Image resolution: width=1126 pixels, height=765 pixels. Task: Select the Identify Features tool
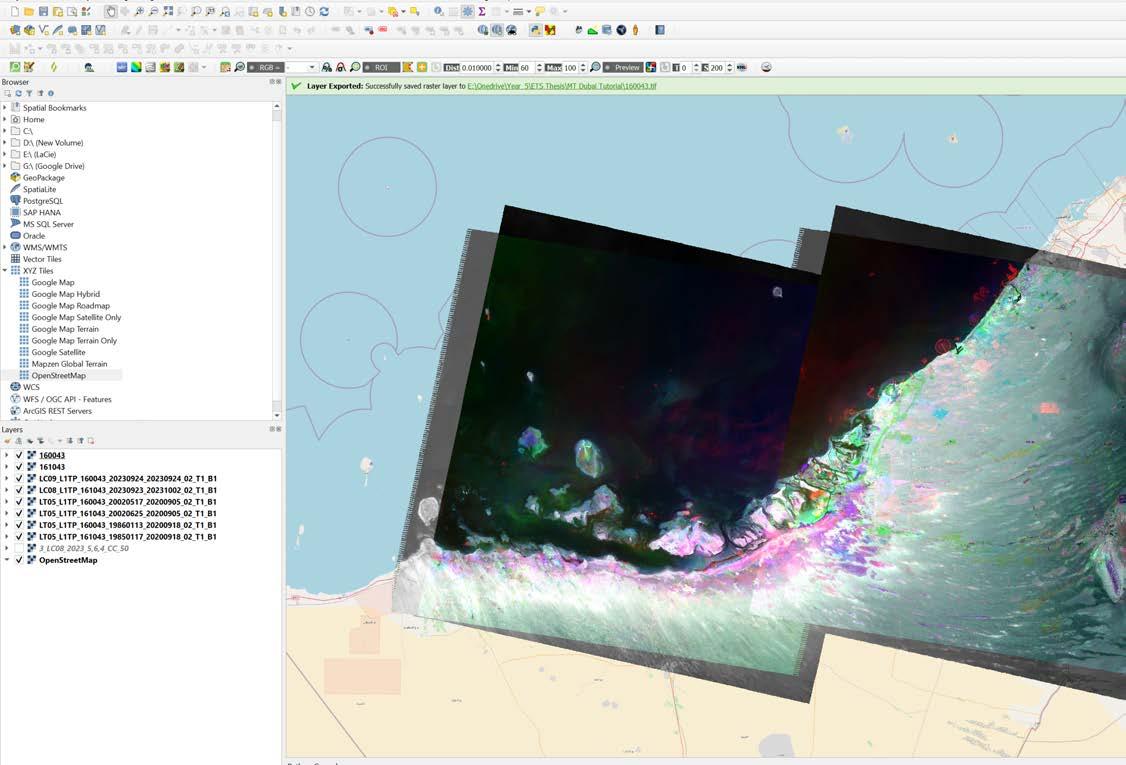tap(439, 11)
